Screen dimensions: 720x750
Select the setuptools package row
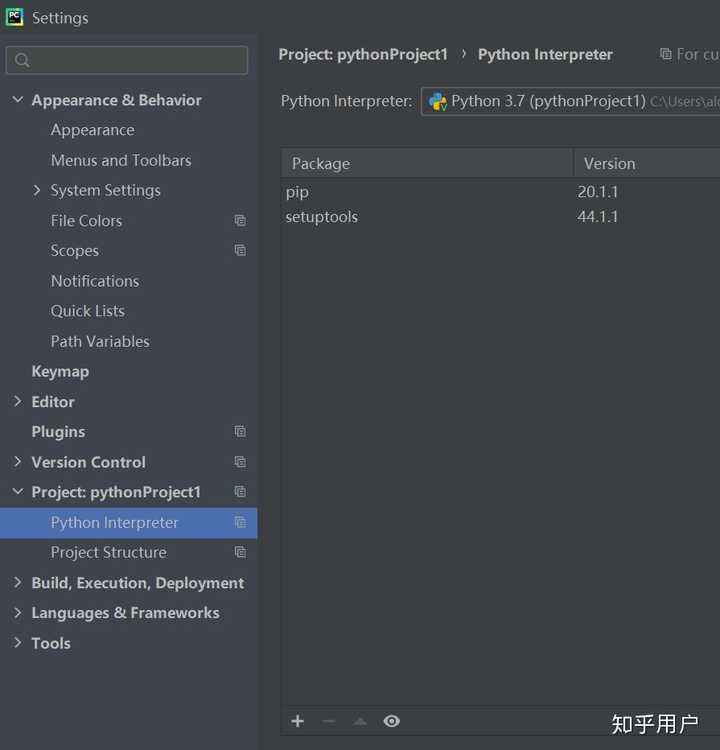500,217
